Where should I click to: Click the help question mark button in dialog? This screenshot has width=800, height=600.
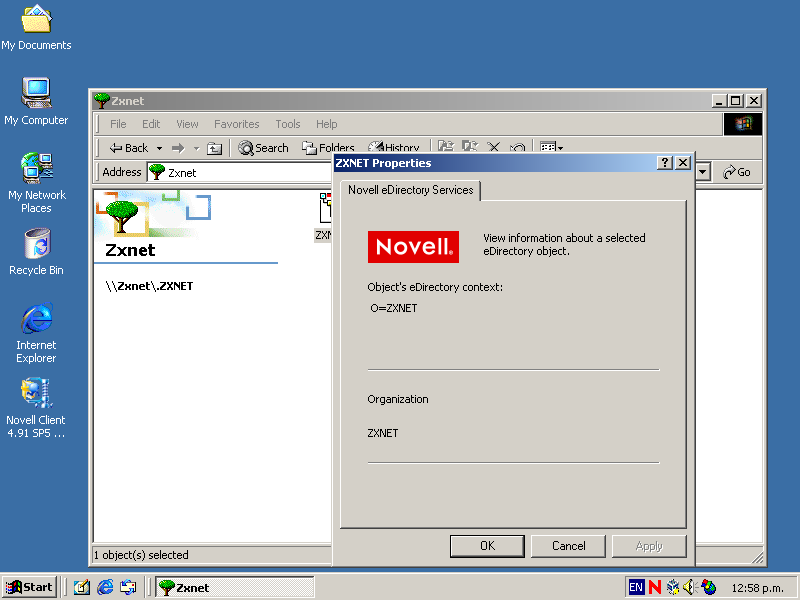coord(664,163)
